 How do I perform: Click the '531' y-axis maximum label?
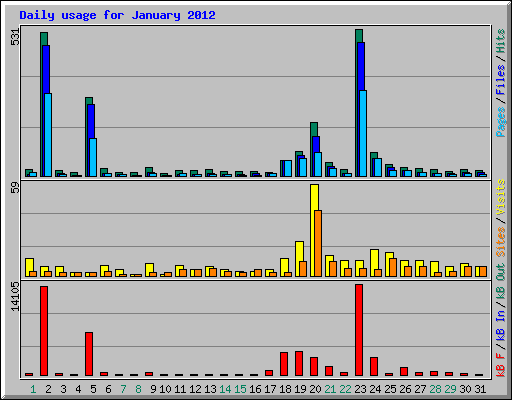coord(15,37)
